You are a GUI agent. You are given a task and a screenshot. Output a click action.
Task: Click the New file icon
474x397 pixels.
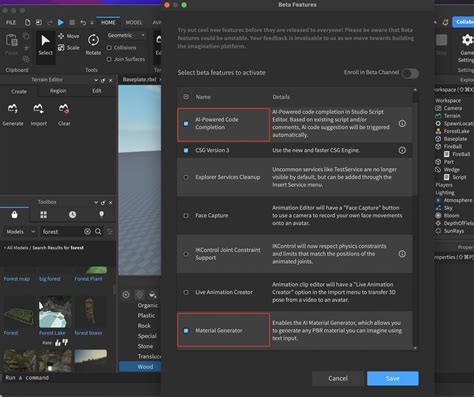(x=27, y=22)
